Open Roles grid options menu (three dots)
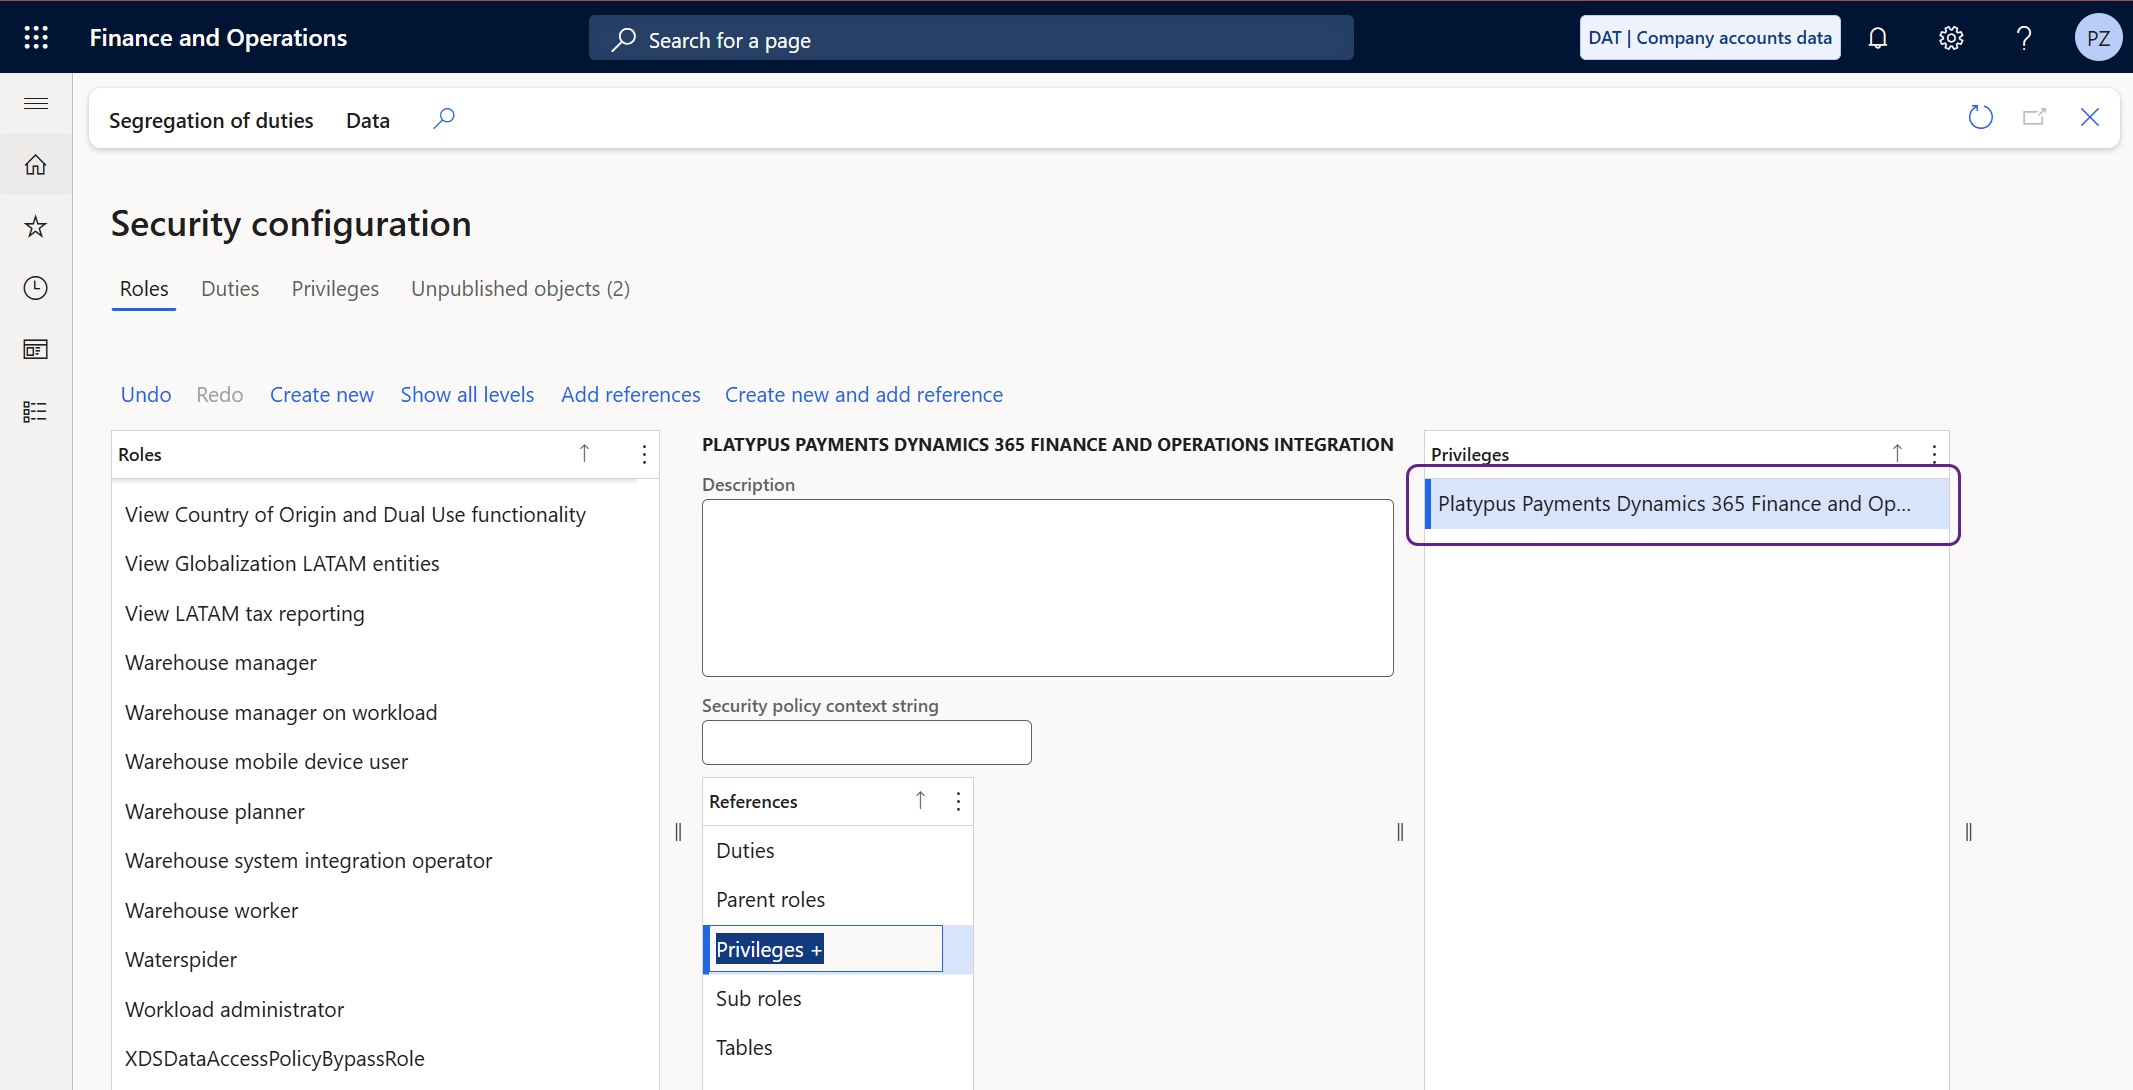Screen dimensions: 2133x1090 click(644, 455)
